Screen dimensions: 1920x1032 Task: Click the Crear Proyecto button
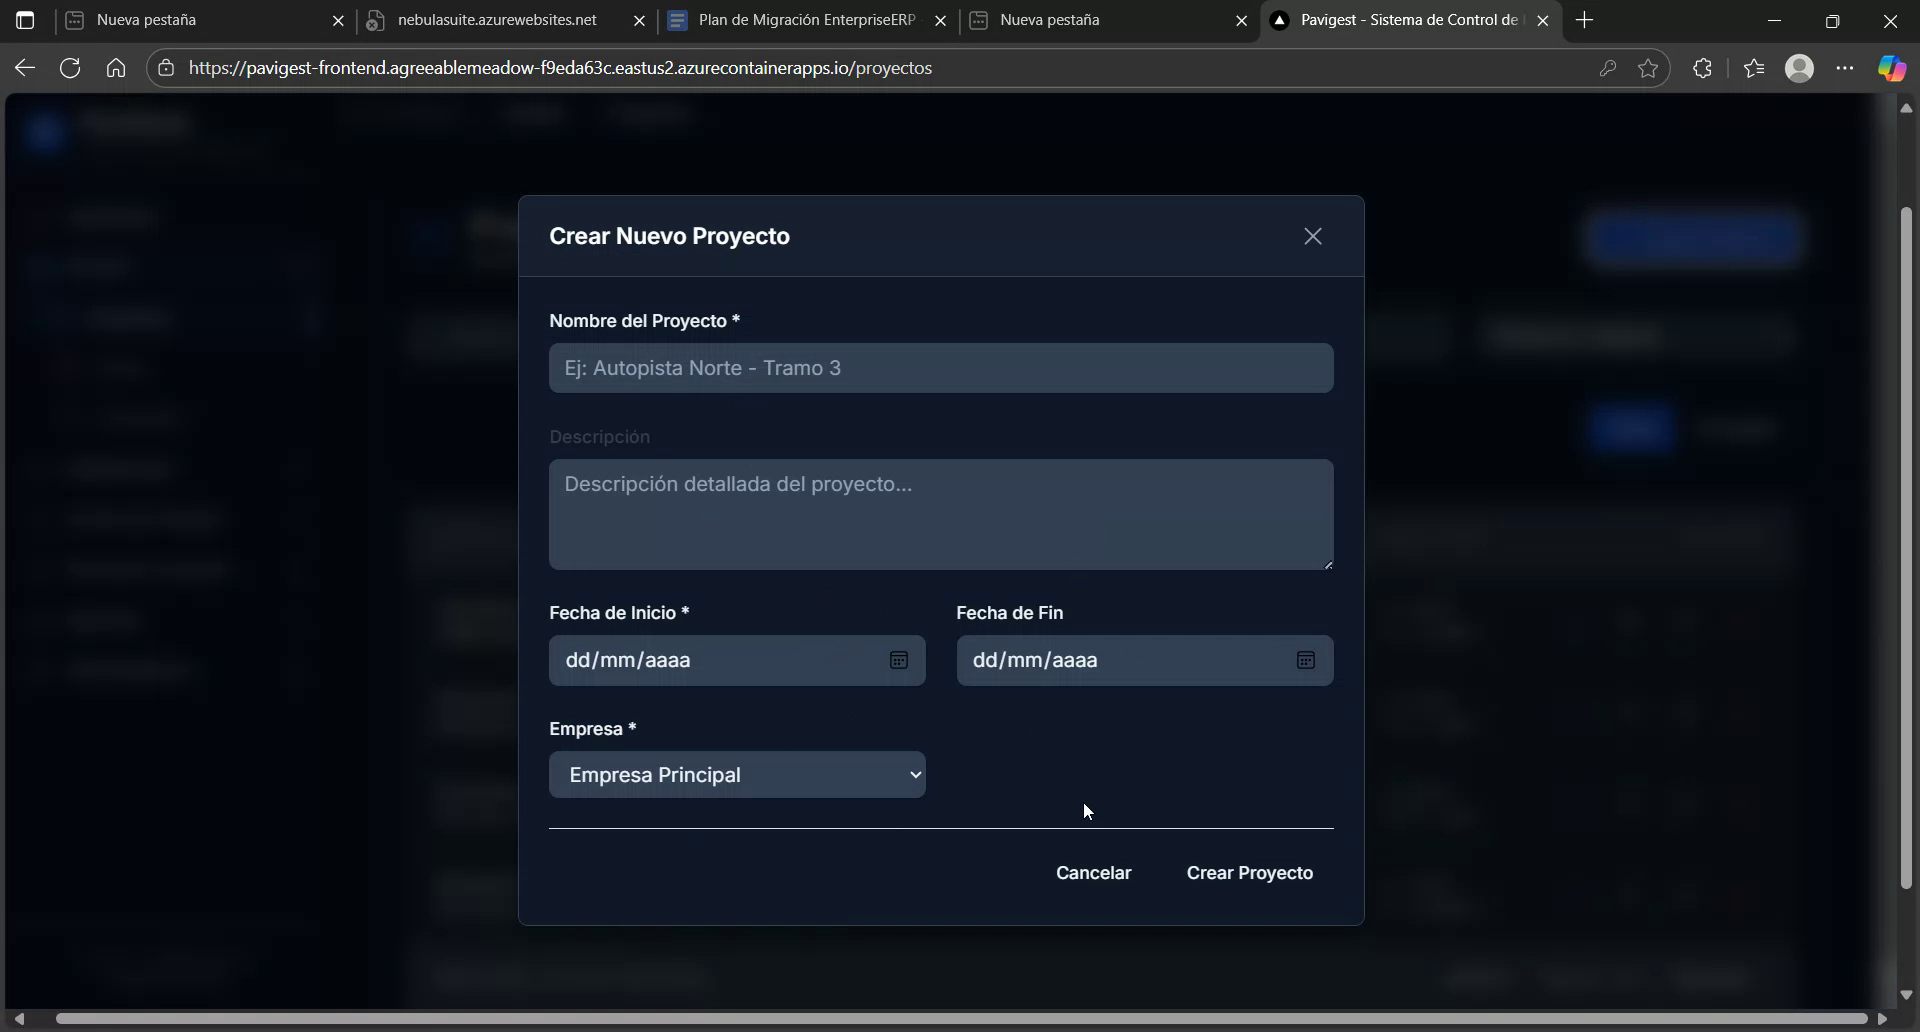[1249, 872]
